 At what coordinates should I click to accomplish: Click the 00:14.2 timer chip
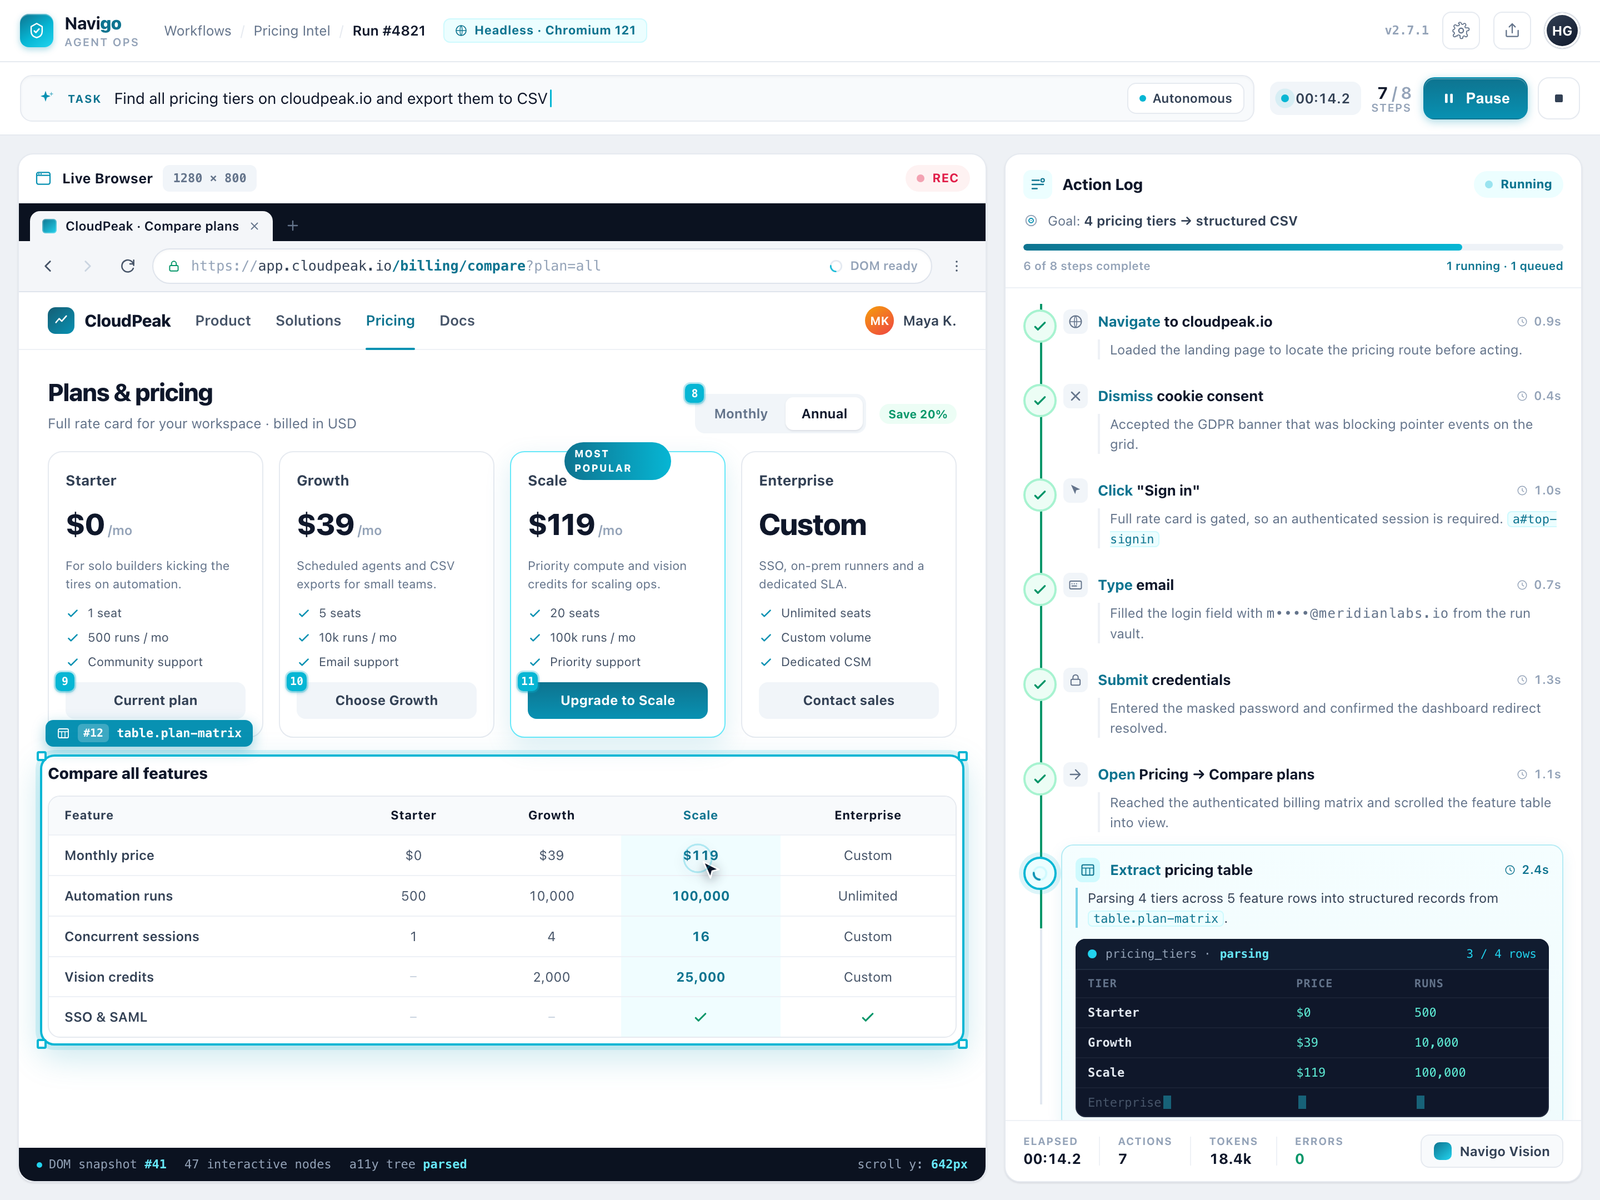pos(1315,98)
